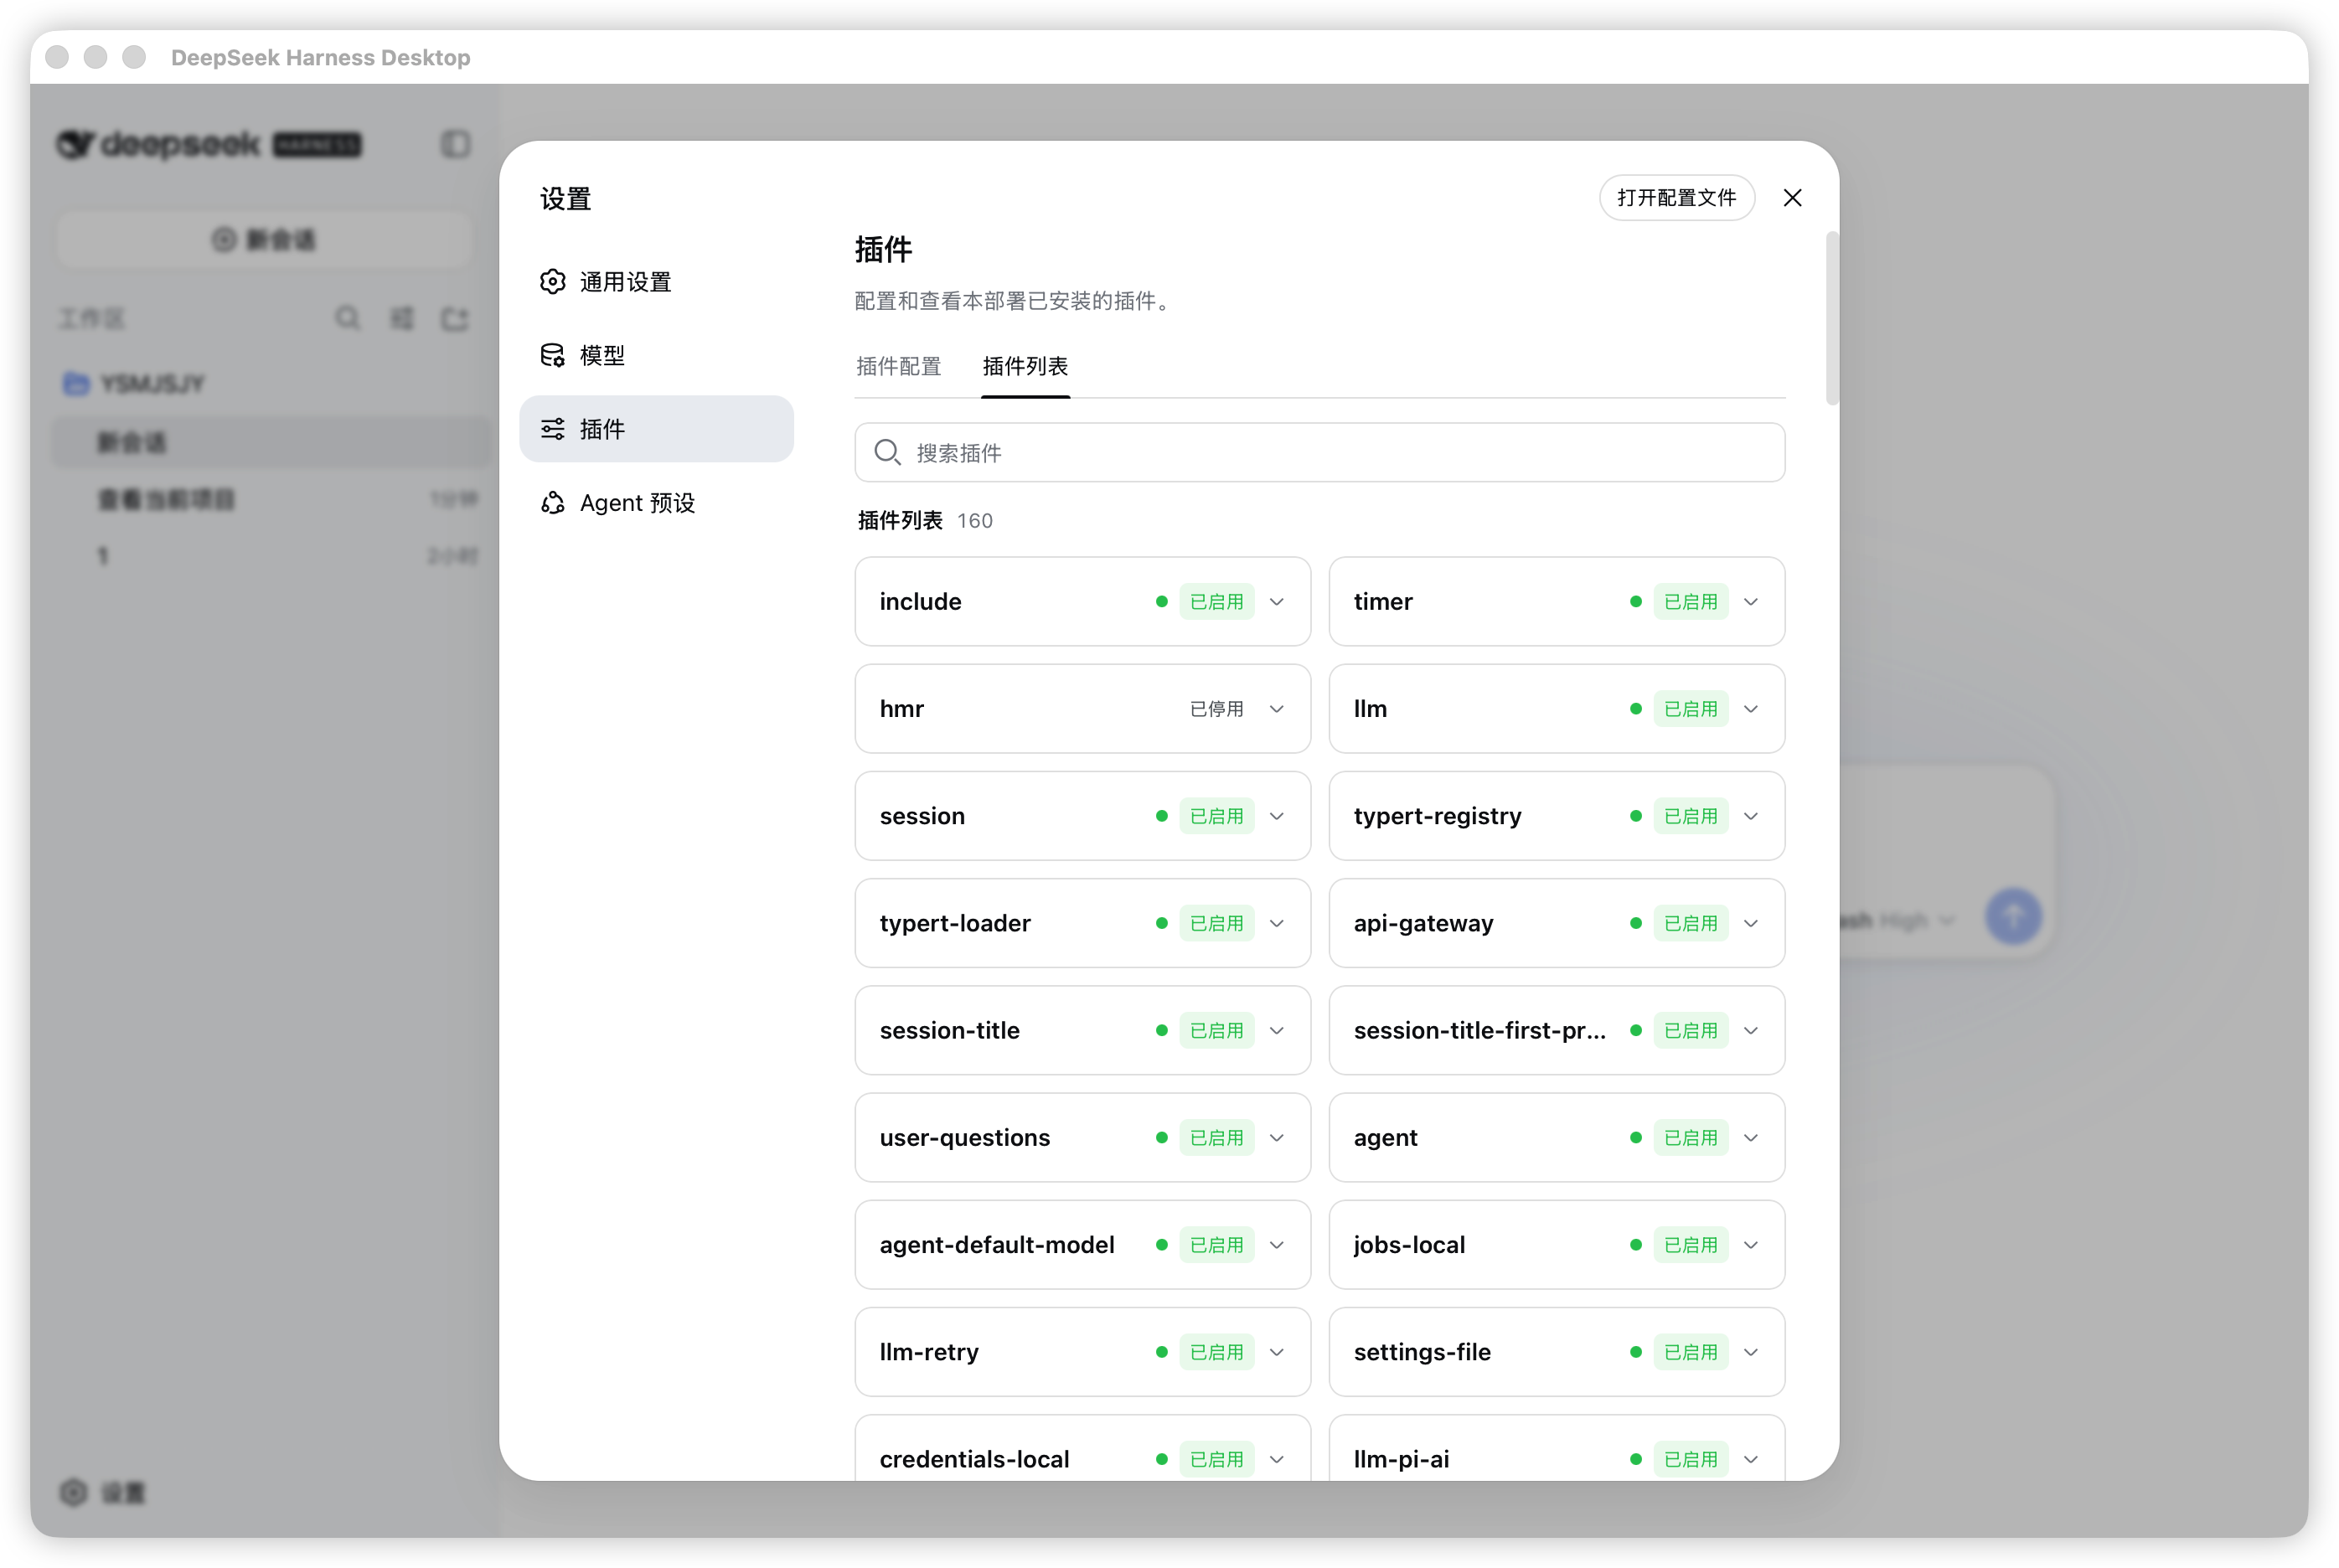This screenshot has width=2339, height=1568.
Task: Click the credentials-local plugin name
Action: point(974,1459)
